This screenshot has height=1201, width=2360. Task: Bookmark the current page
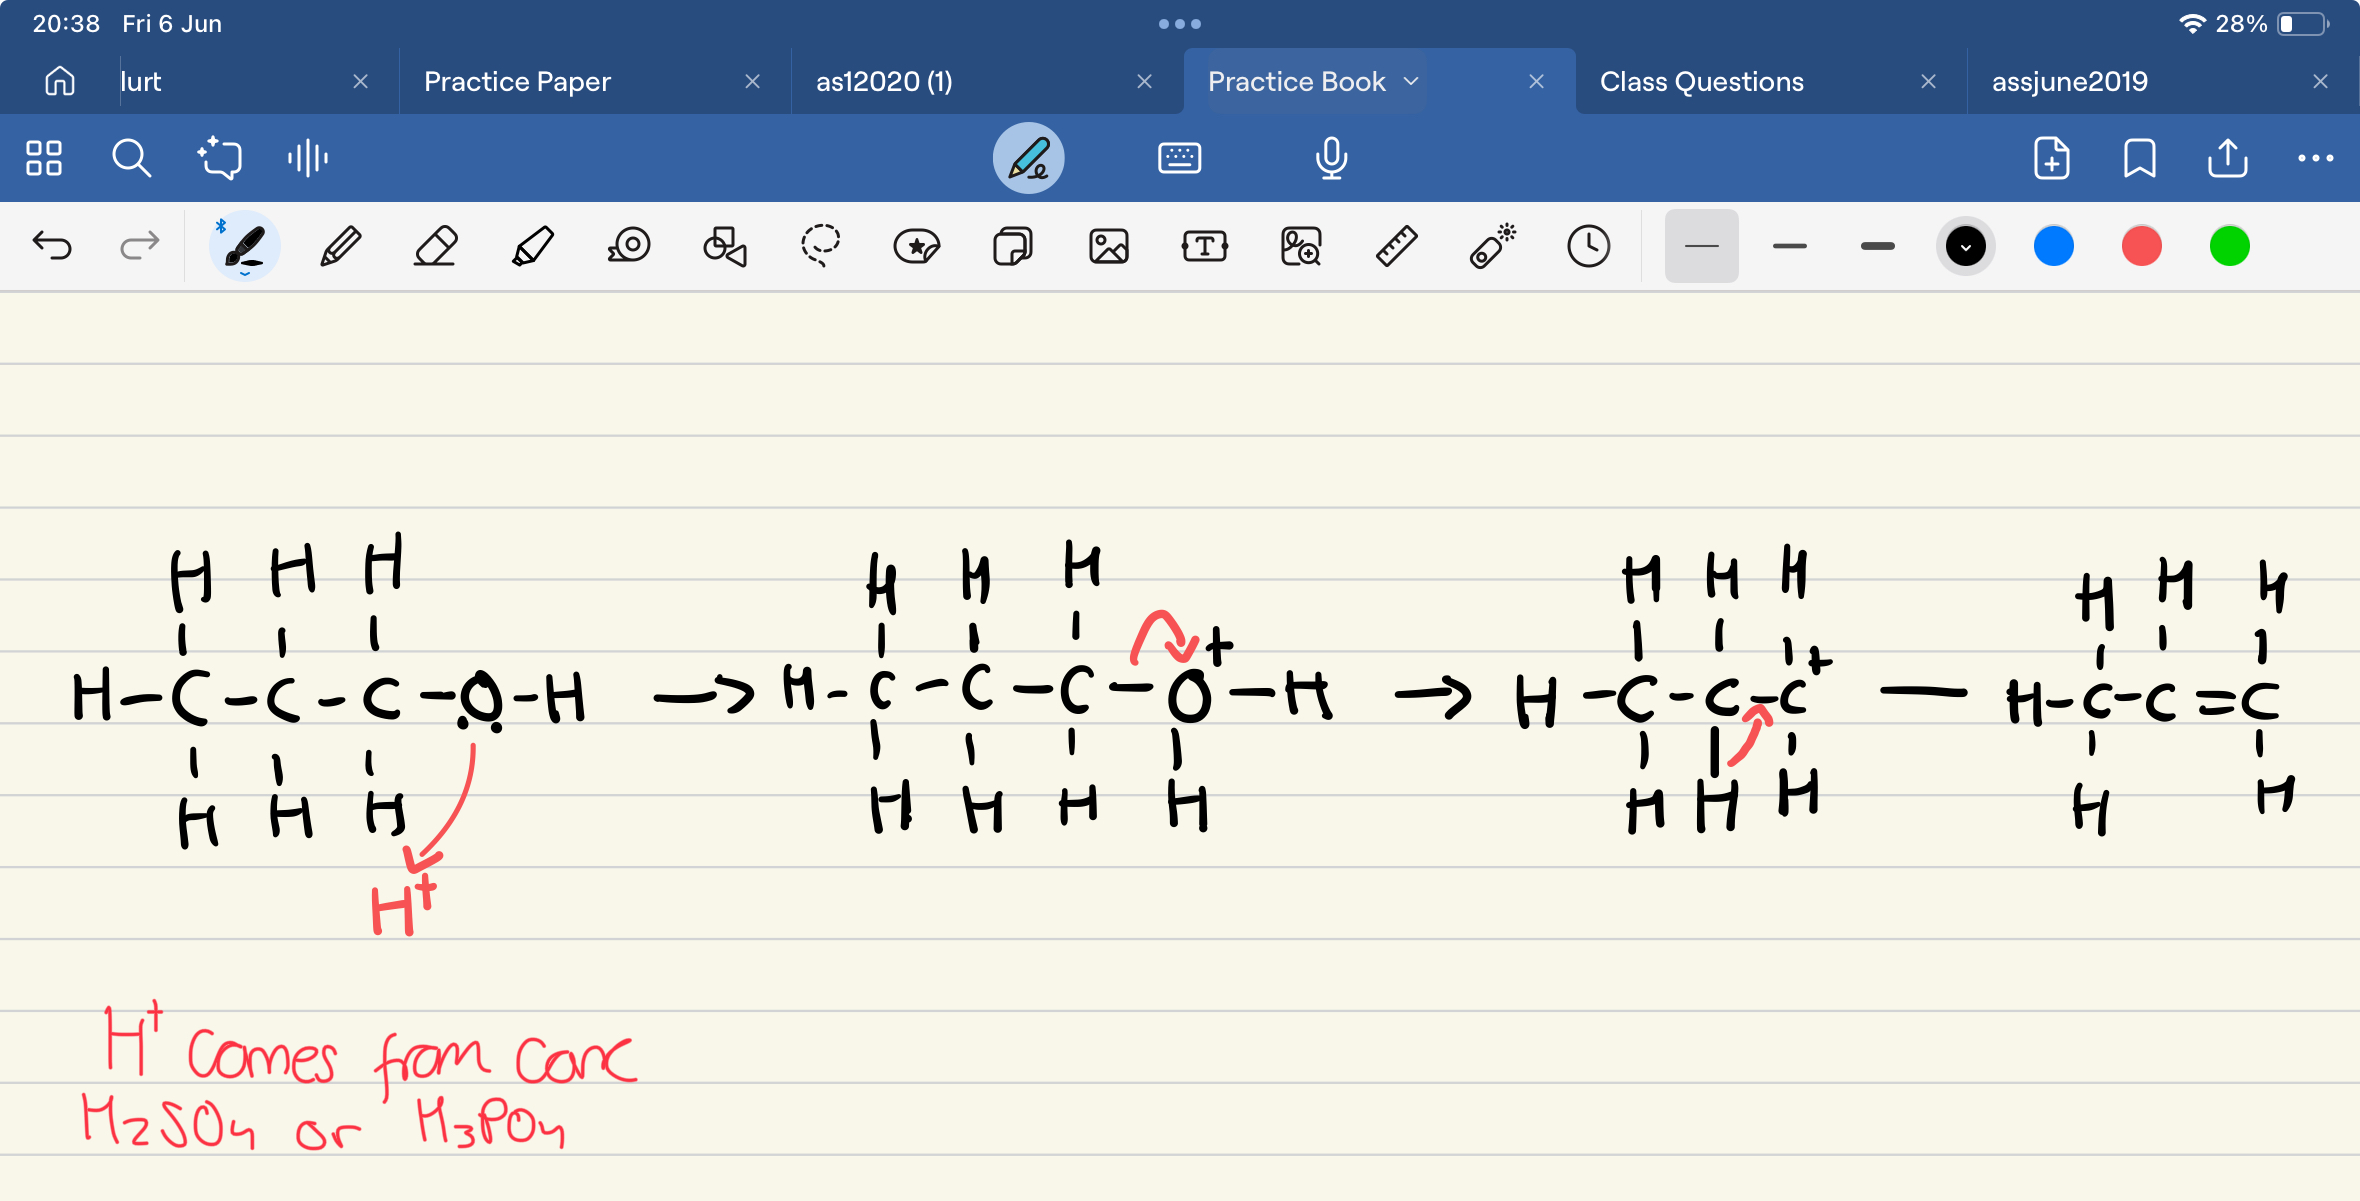[2140, 158]
